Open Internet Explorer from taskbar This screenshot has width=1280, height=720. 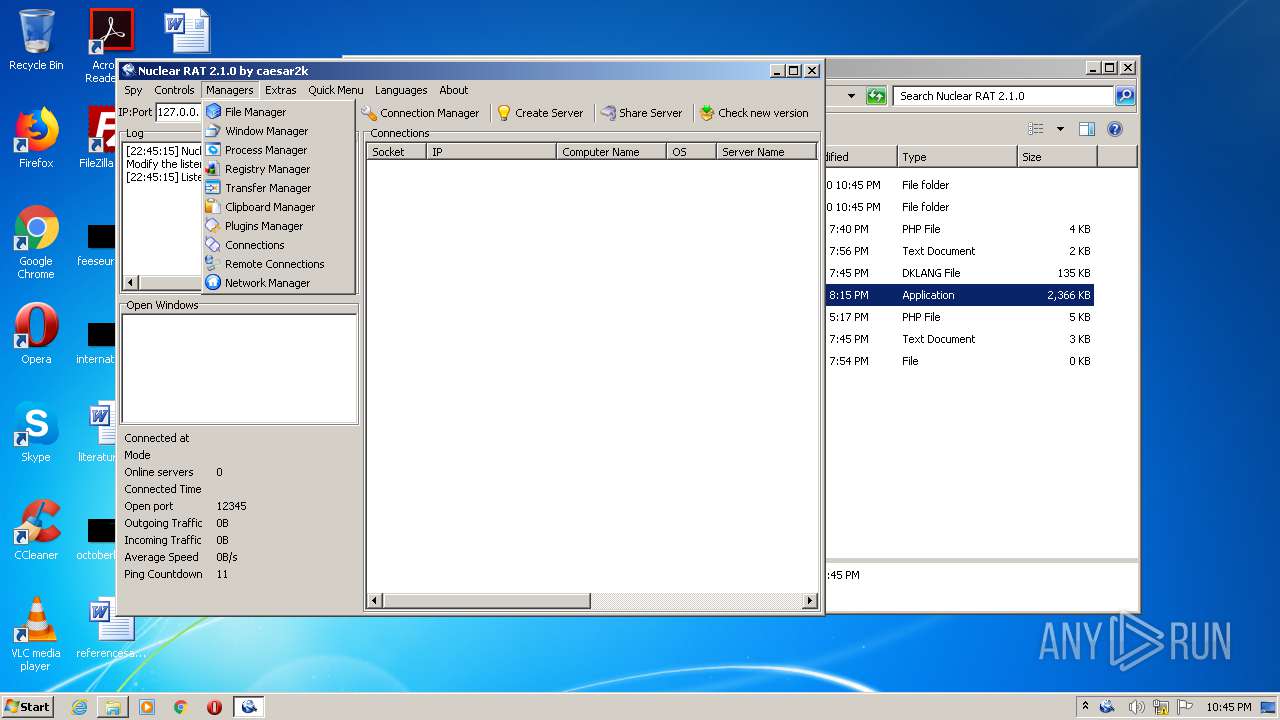(79, 707)
